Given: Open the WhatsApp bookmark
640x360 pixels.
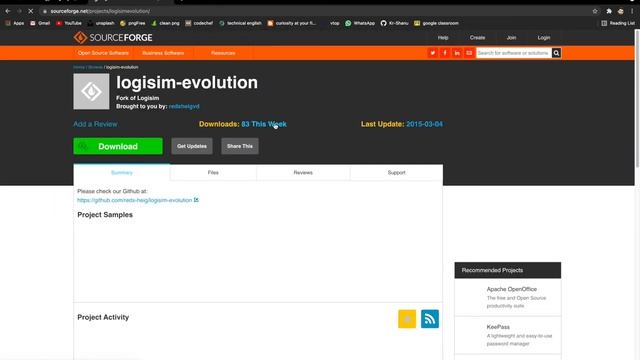Looking at the screenshot, I should 360,23.
